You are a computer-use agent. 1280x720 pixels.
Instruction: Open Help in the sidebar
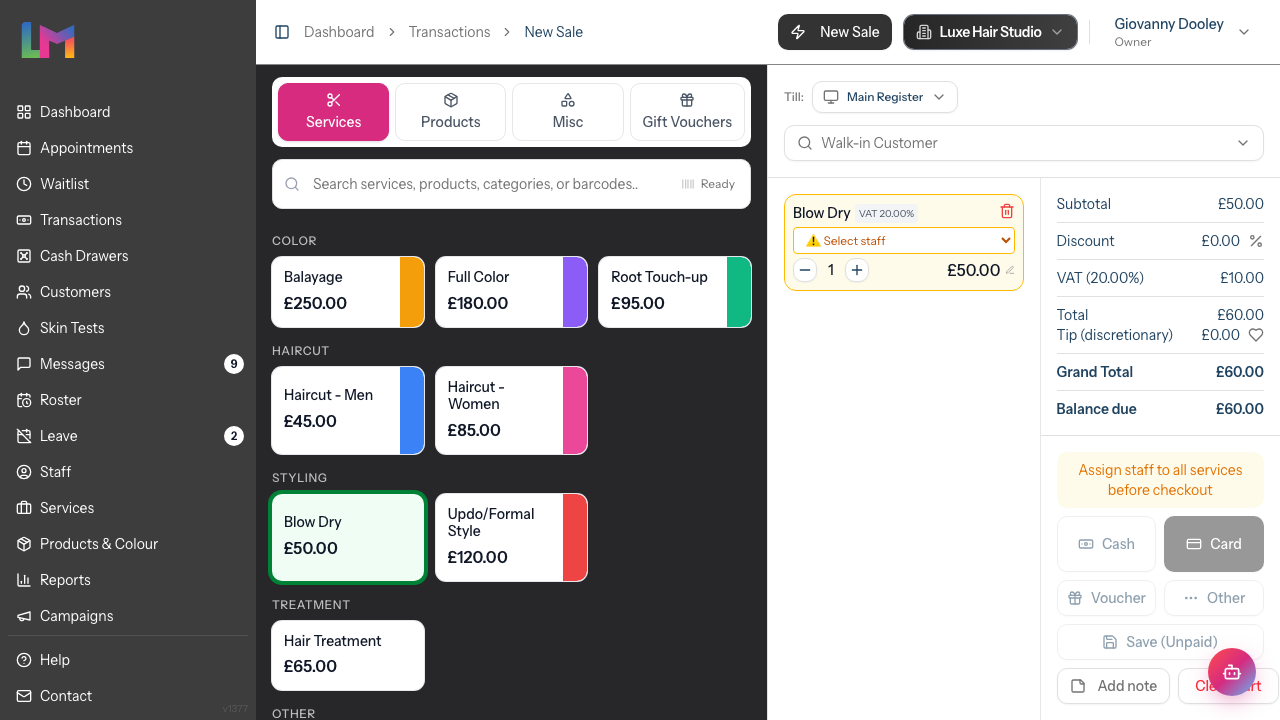click(x=128, y=660)
